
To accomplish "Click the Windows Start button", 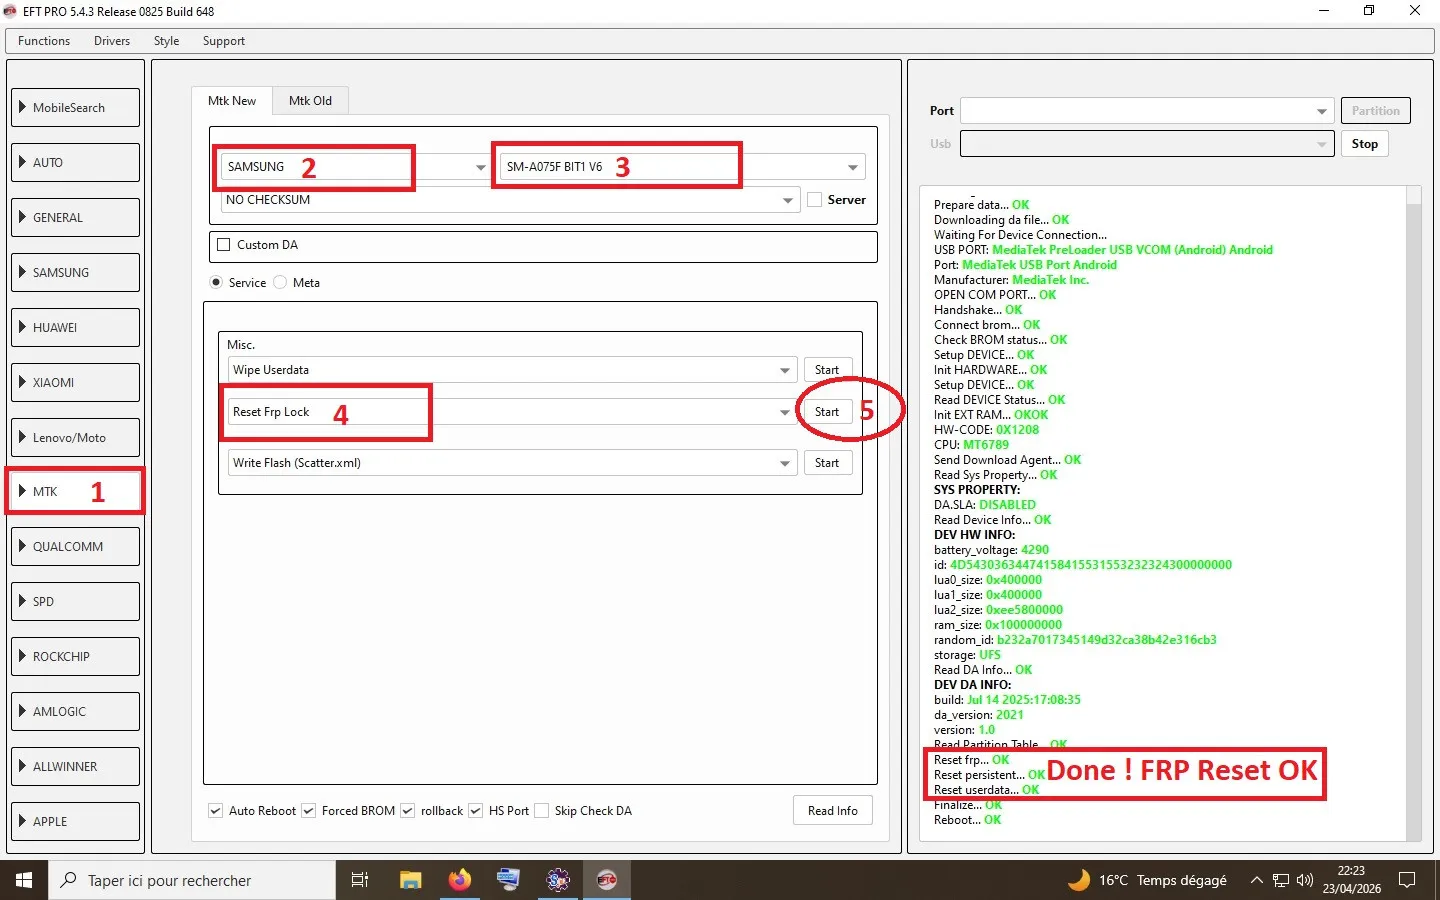I will pyautogui.click(x=24, y=880).
